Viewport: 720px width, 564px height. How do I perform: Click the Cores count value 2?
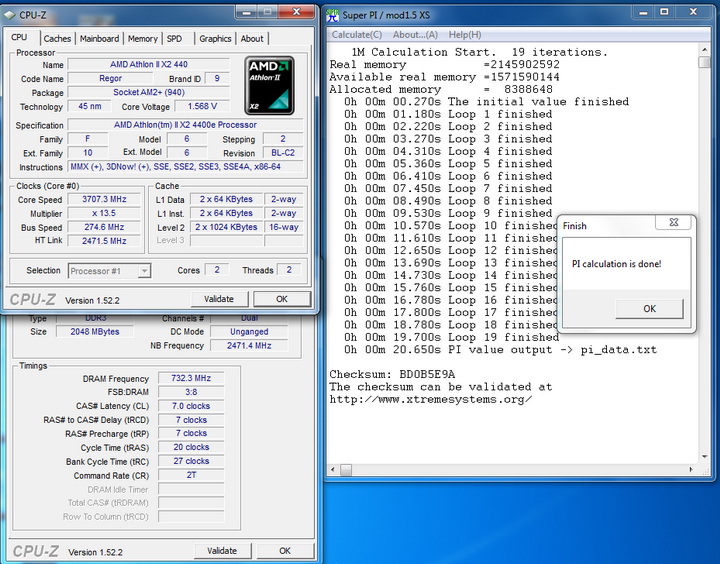click(x=217, y=270)
